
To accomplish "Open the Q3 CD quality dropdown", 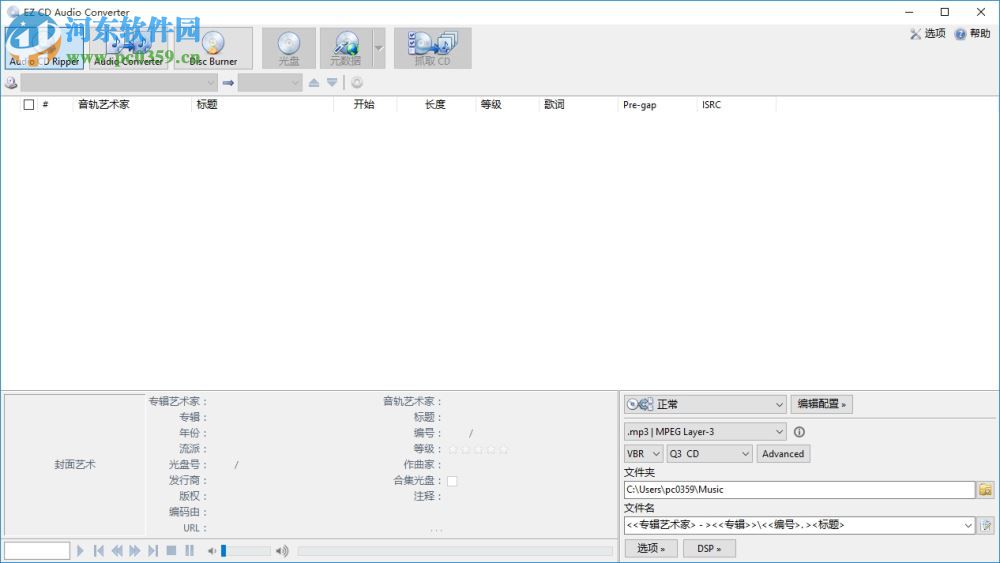I will click(x=709, y=454).
